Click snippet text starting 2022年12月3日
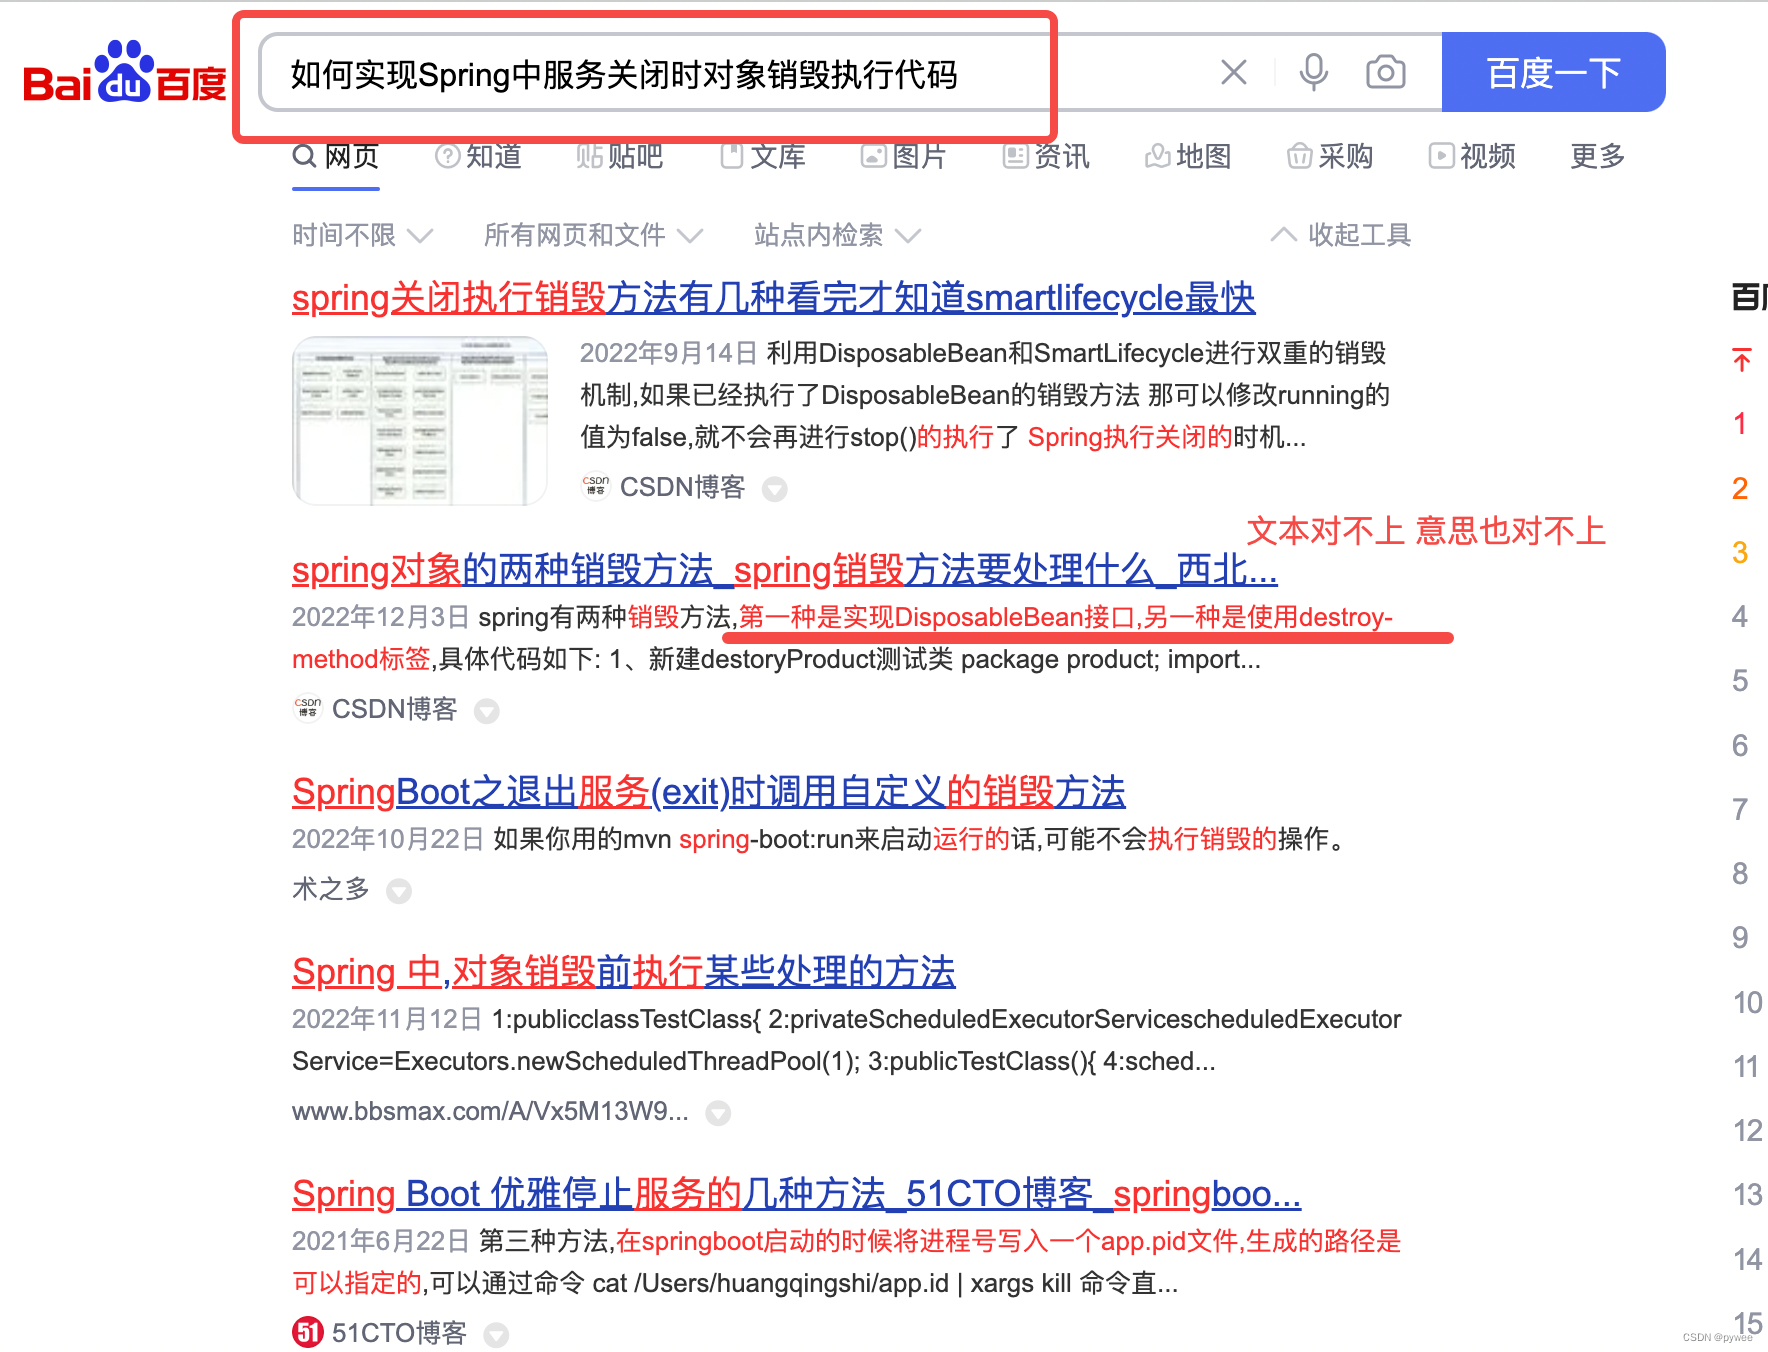 point(842,638)
